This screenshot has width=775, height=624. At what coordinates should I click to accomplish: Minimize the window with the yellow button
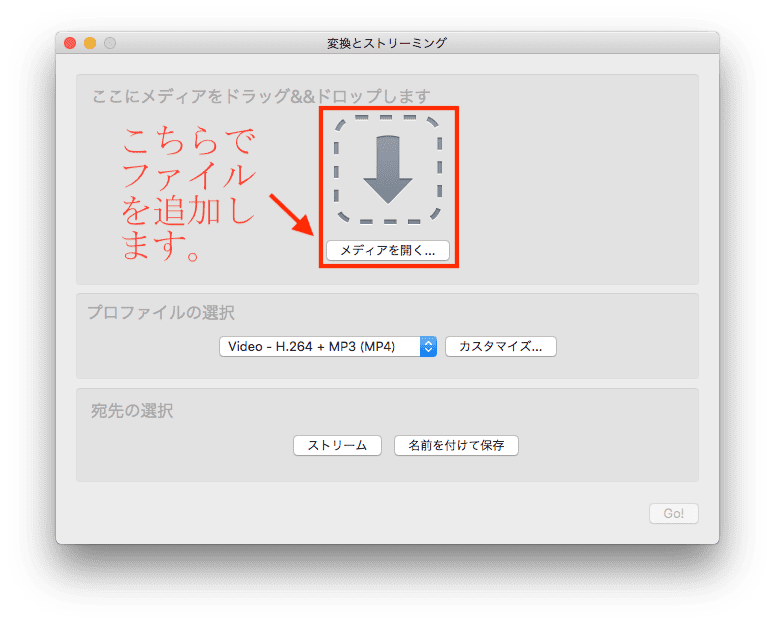(x=90, y=44)
